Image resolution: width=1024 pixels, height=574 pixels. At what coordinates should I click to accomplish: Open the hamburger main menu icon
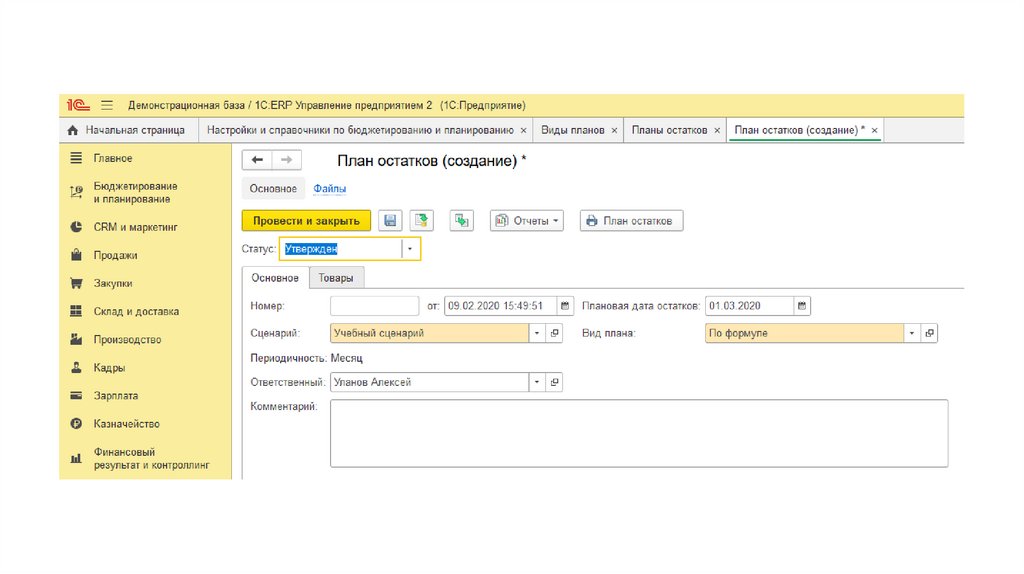pos(107,105)
